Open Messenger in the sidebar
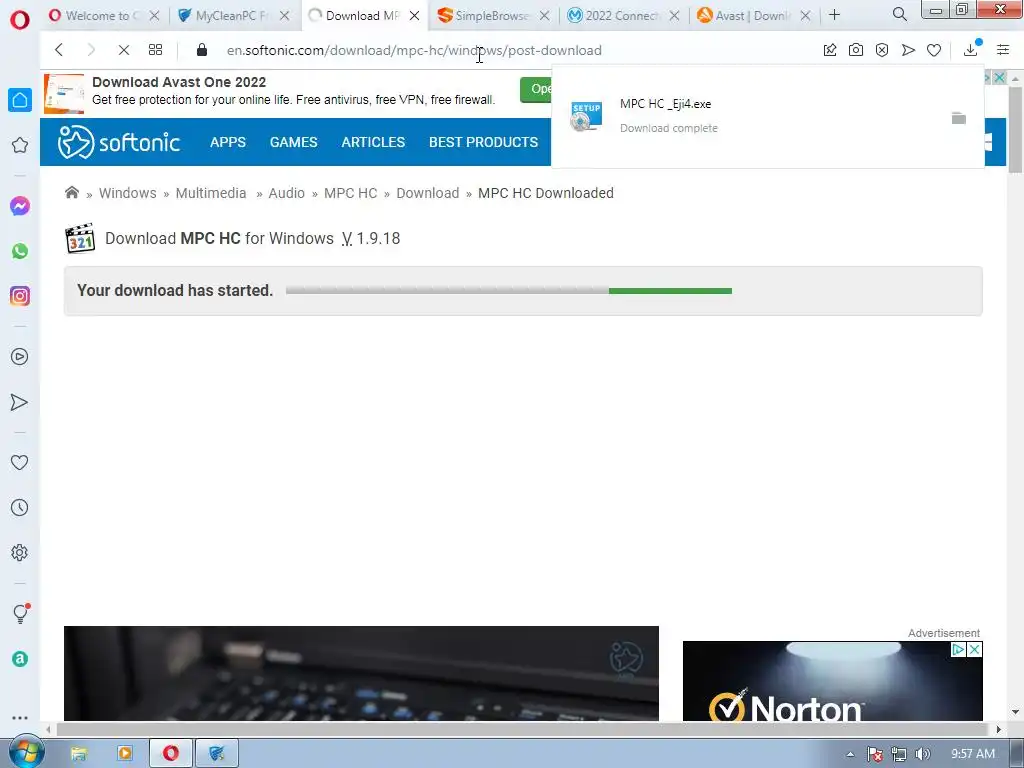 (x=20, y=206)
